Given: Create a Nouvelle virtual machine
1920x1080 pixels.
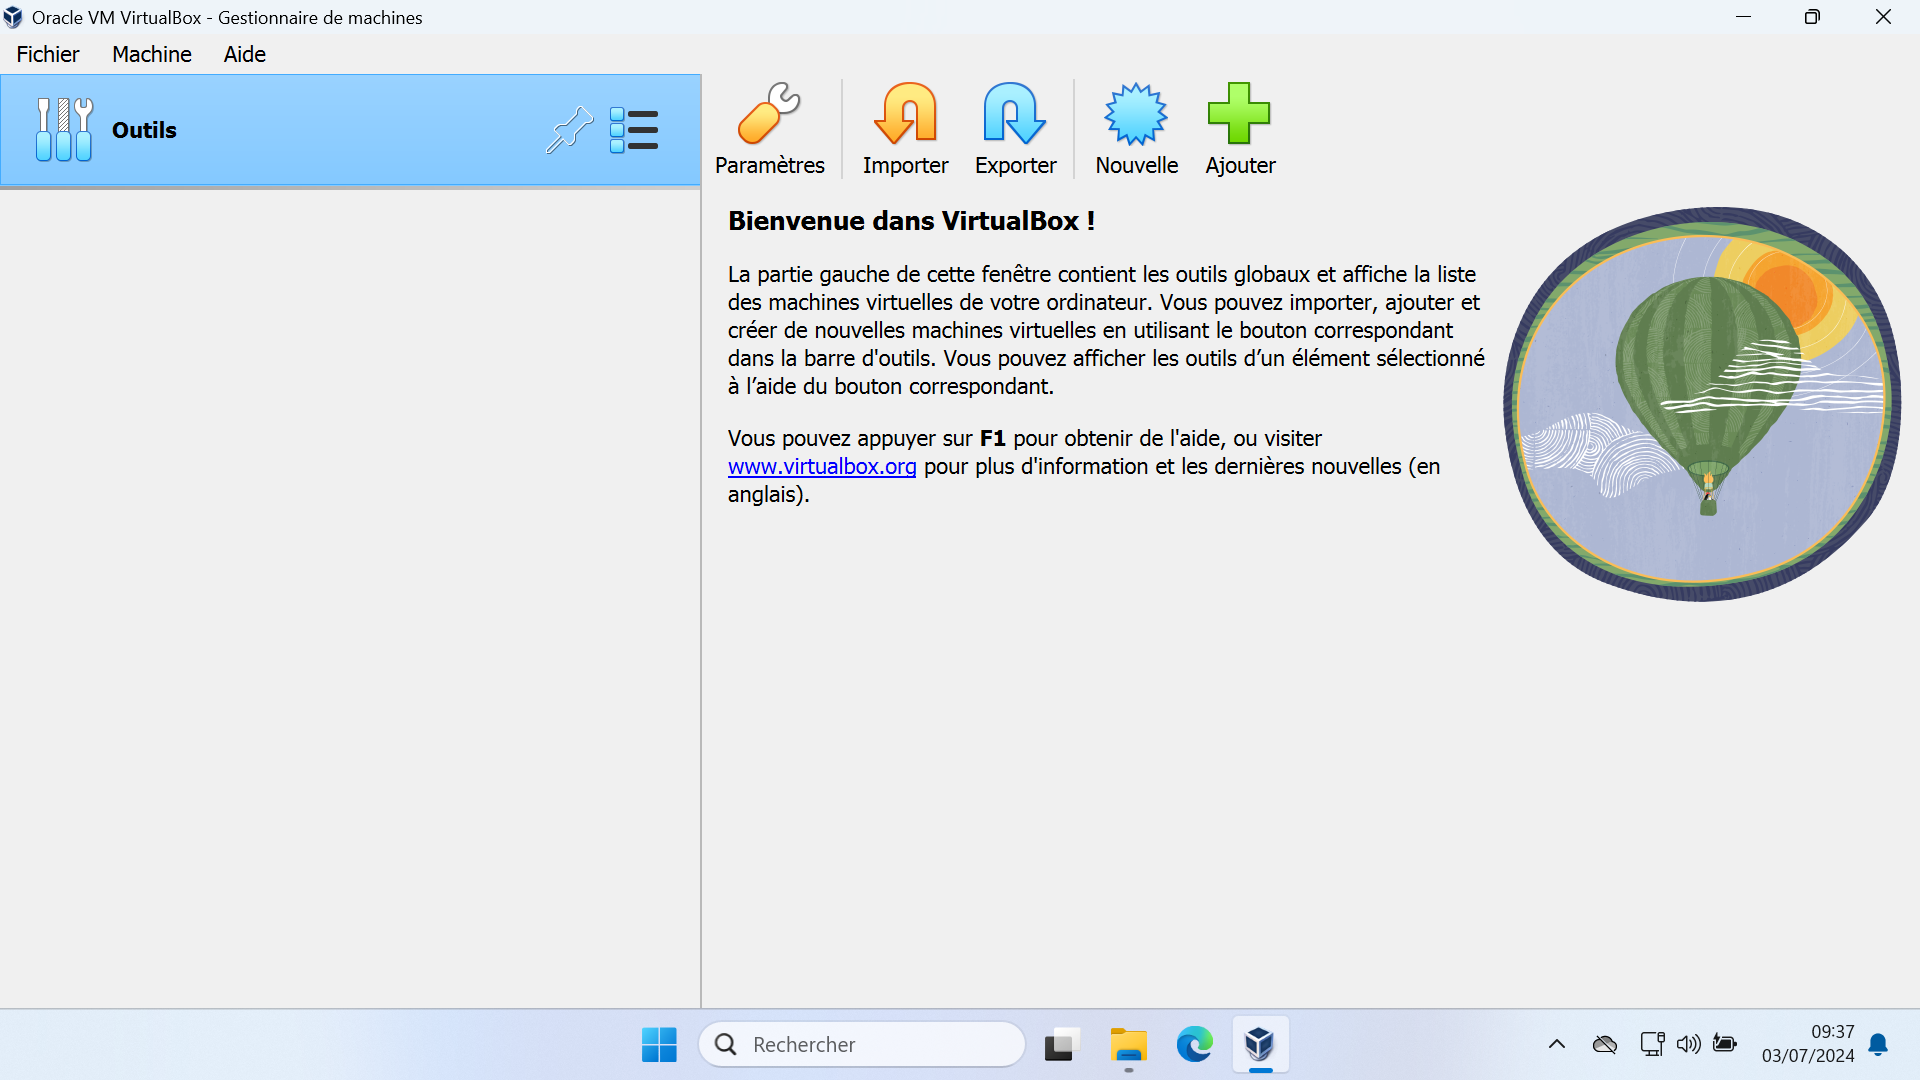Looking at the screenshot, I should click(x=1136, y=130).
